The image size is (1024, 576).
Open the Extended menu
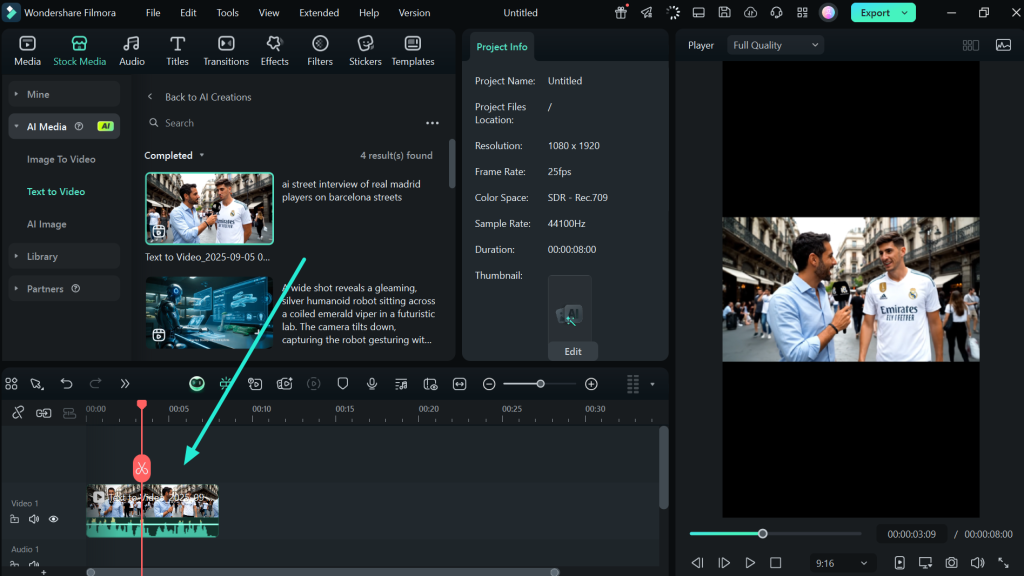pos(318,13)
